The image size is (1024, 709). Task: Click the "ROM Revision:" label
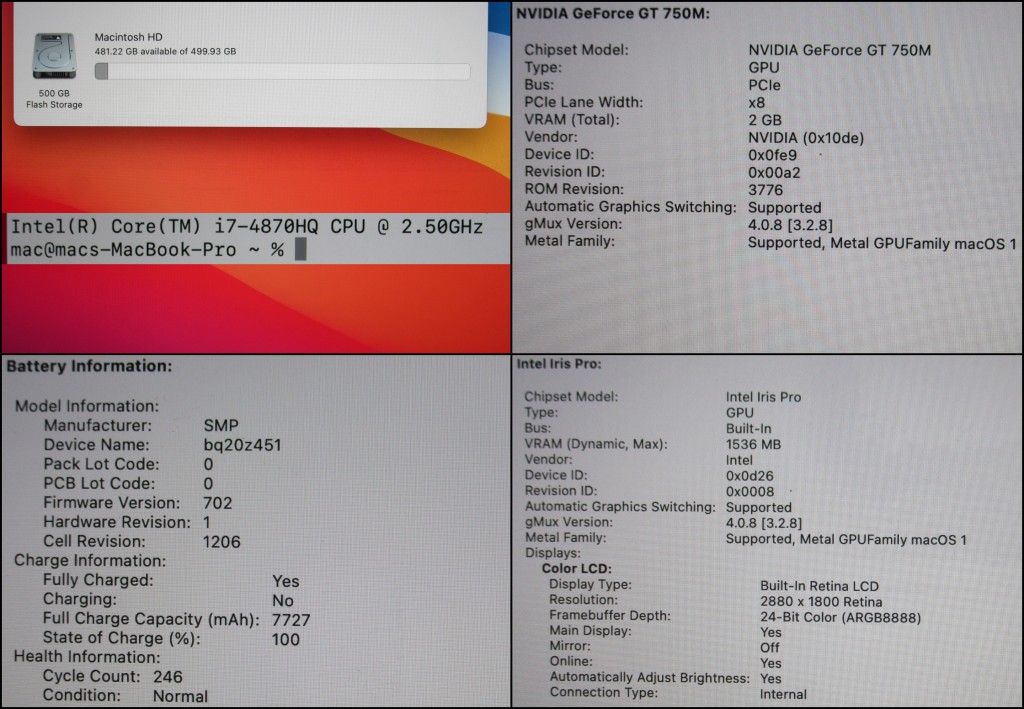574,189
